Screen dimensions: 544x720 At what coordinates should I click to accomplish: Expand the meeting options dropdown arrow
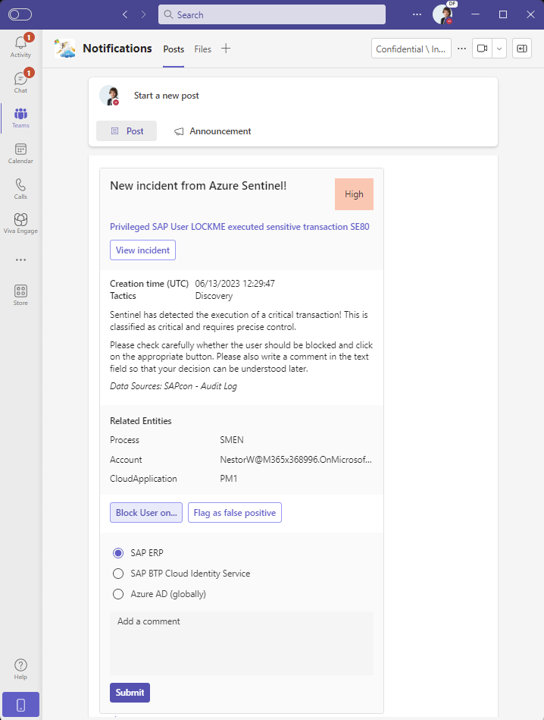point(499,48)
